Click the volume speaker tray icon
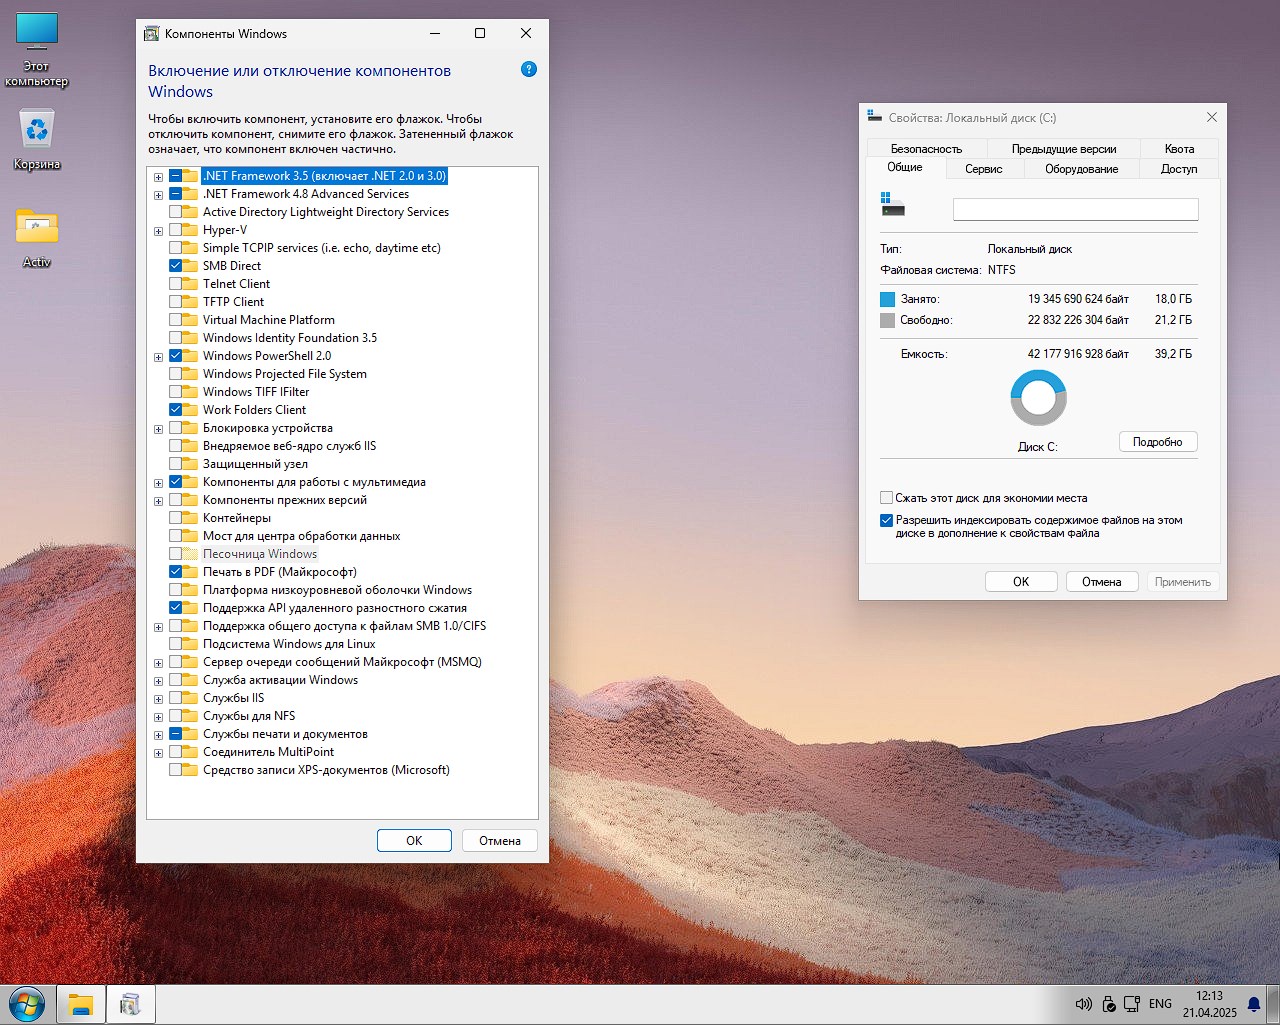Viewport: 1280px width, 1025px height. (1082, 1004)
